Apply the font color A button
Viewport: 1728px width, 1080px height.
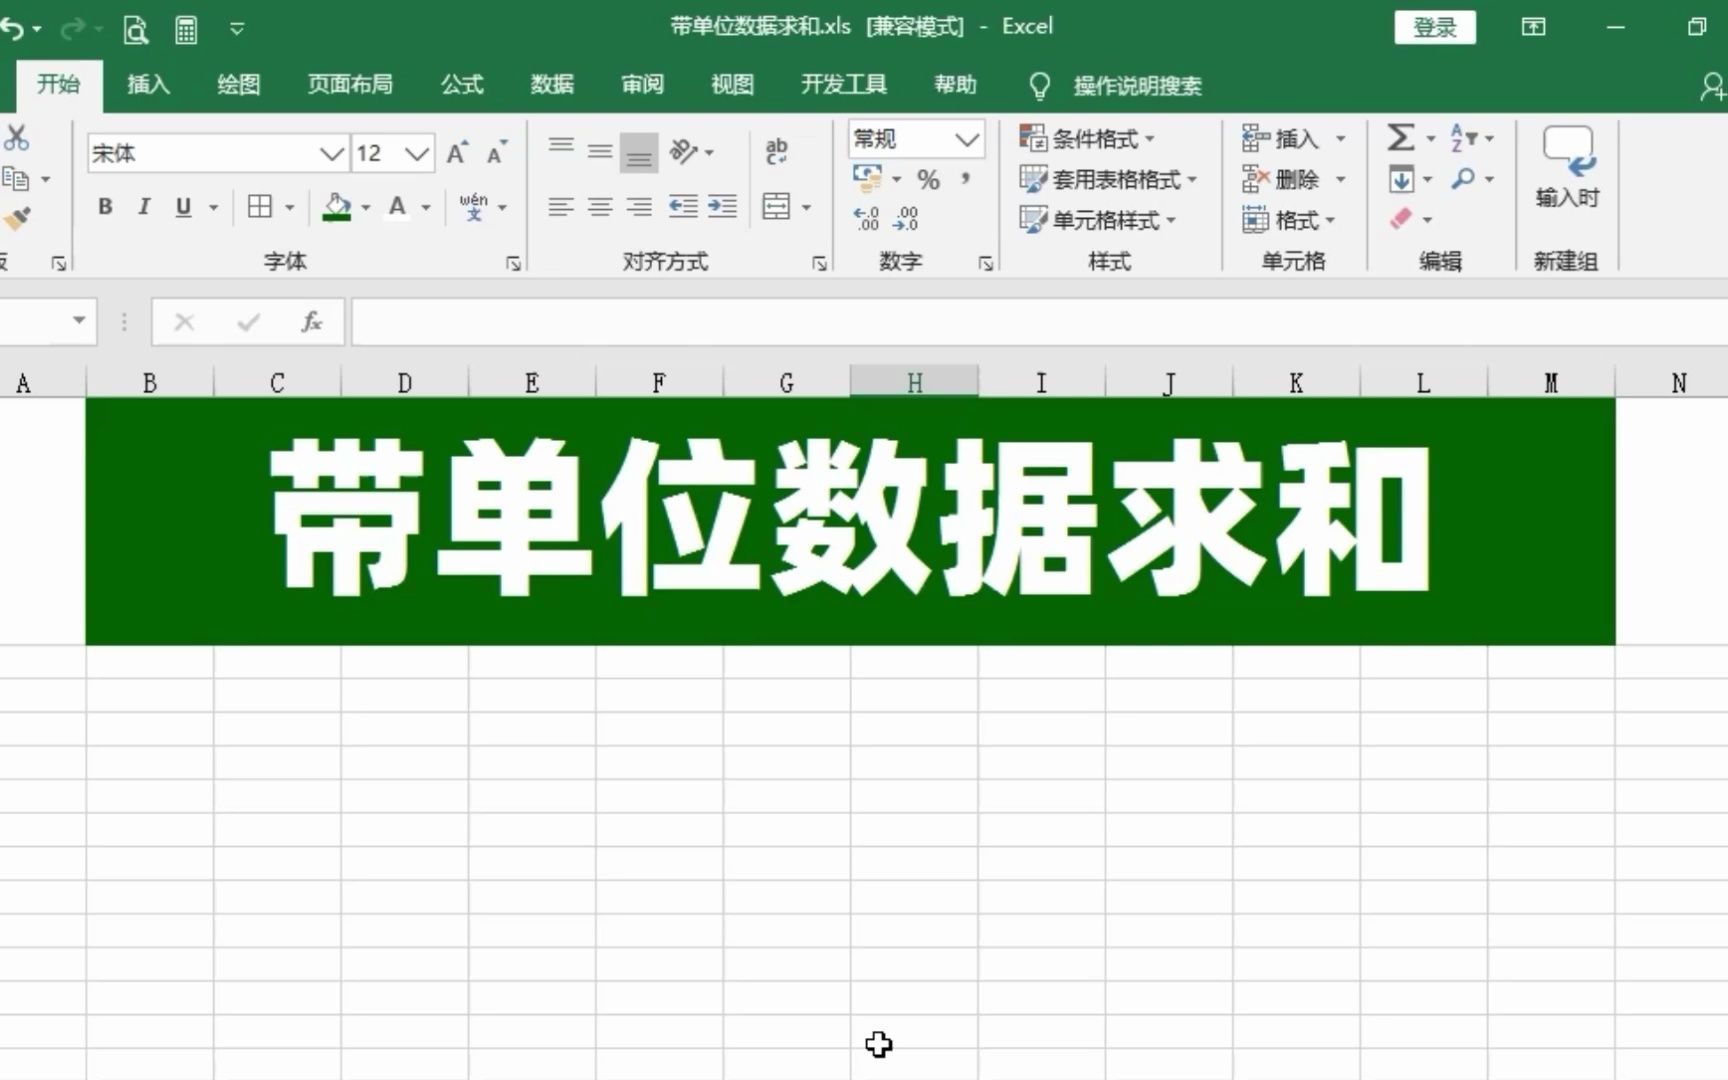[x=397, y=207]
